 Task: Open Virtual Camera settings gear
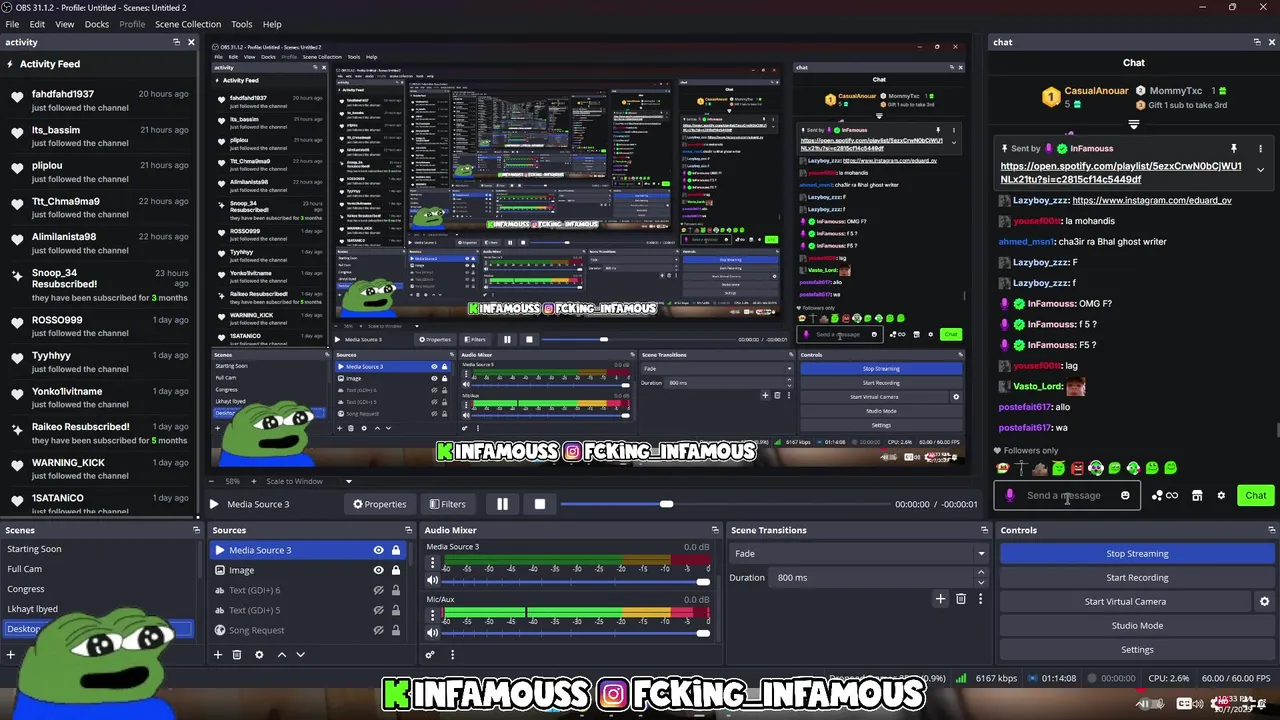click(x=1264, y=602)
